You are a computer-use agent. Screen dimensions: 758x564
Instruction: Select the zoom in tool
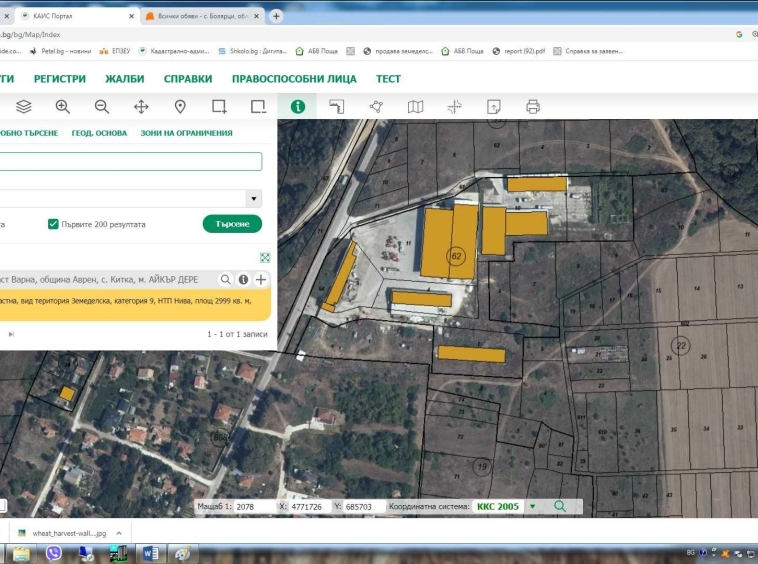click(63, 107)
